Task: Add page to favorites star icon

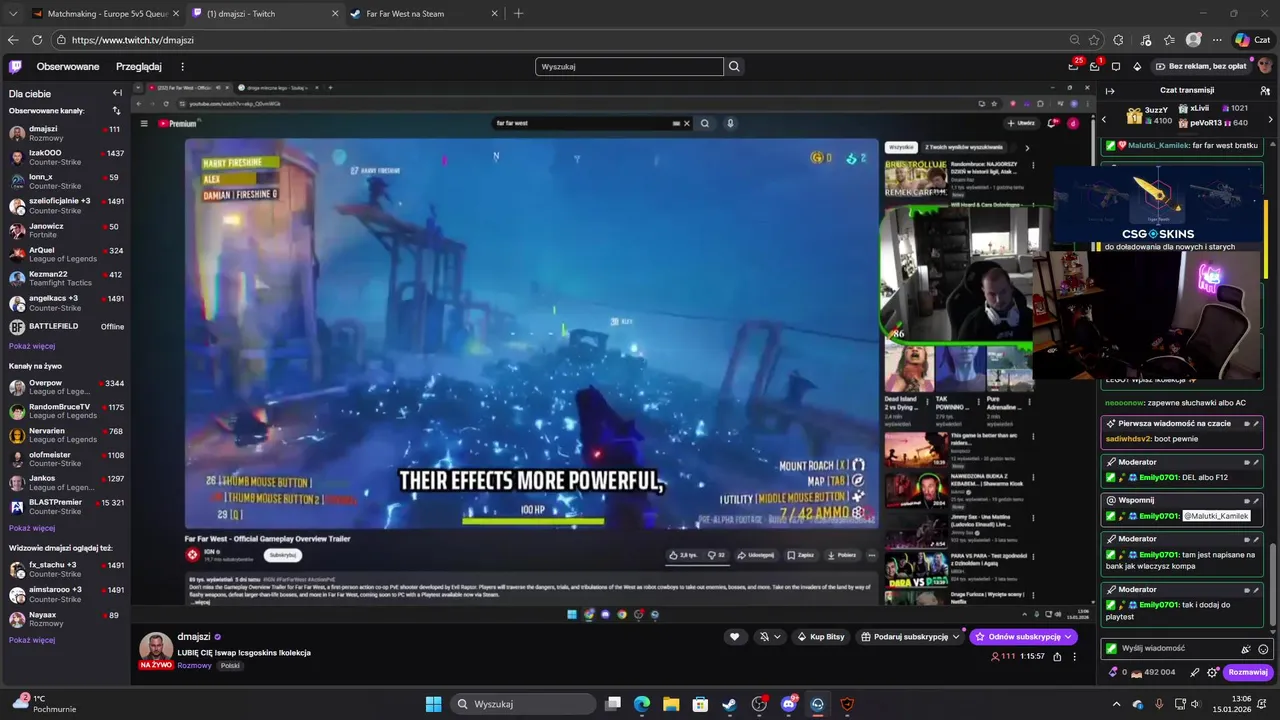Action: pyautogui.click(x=1094, y=40)
